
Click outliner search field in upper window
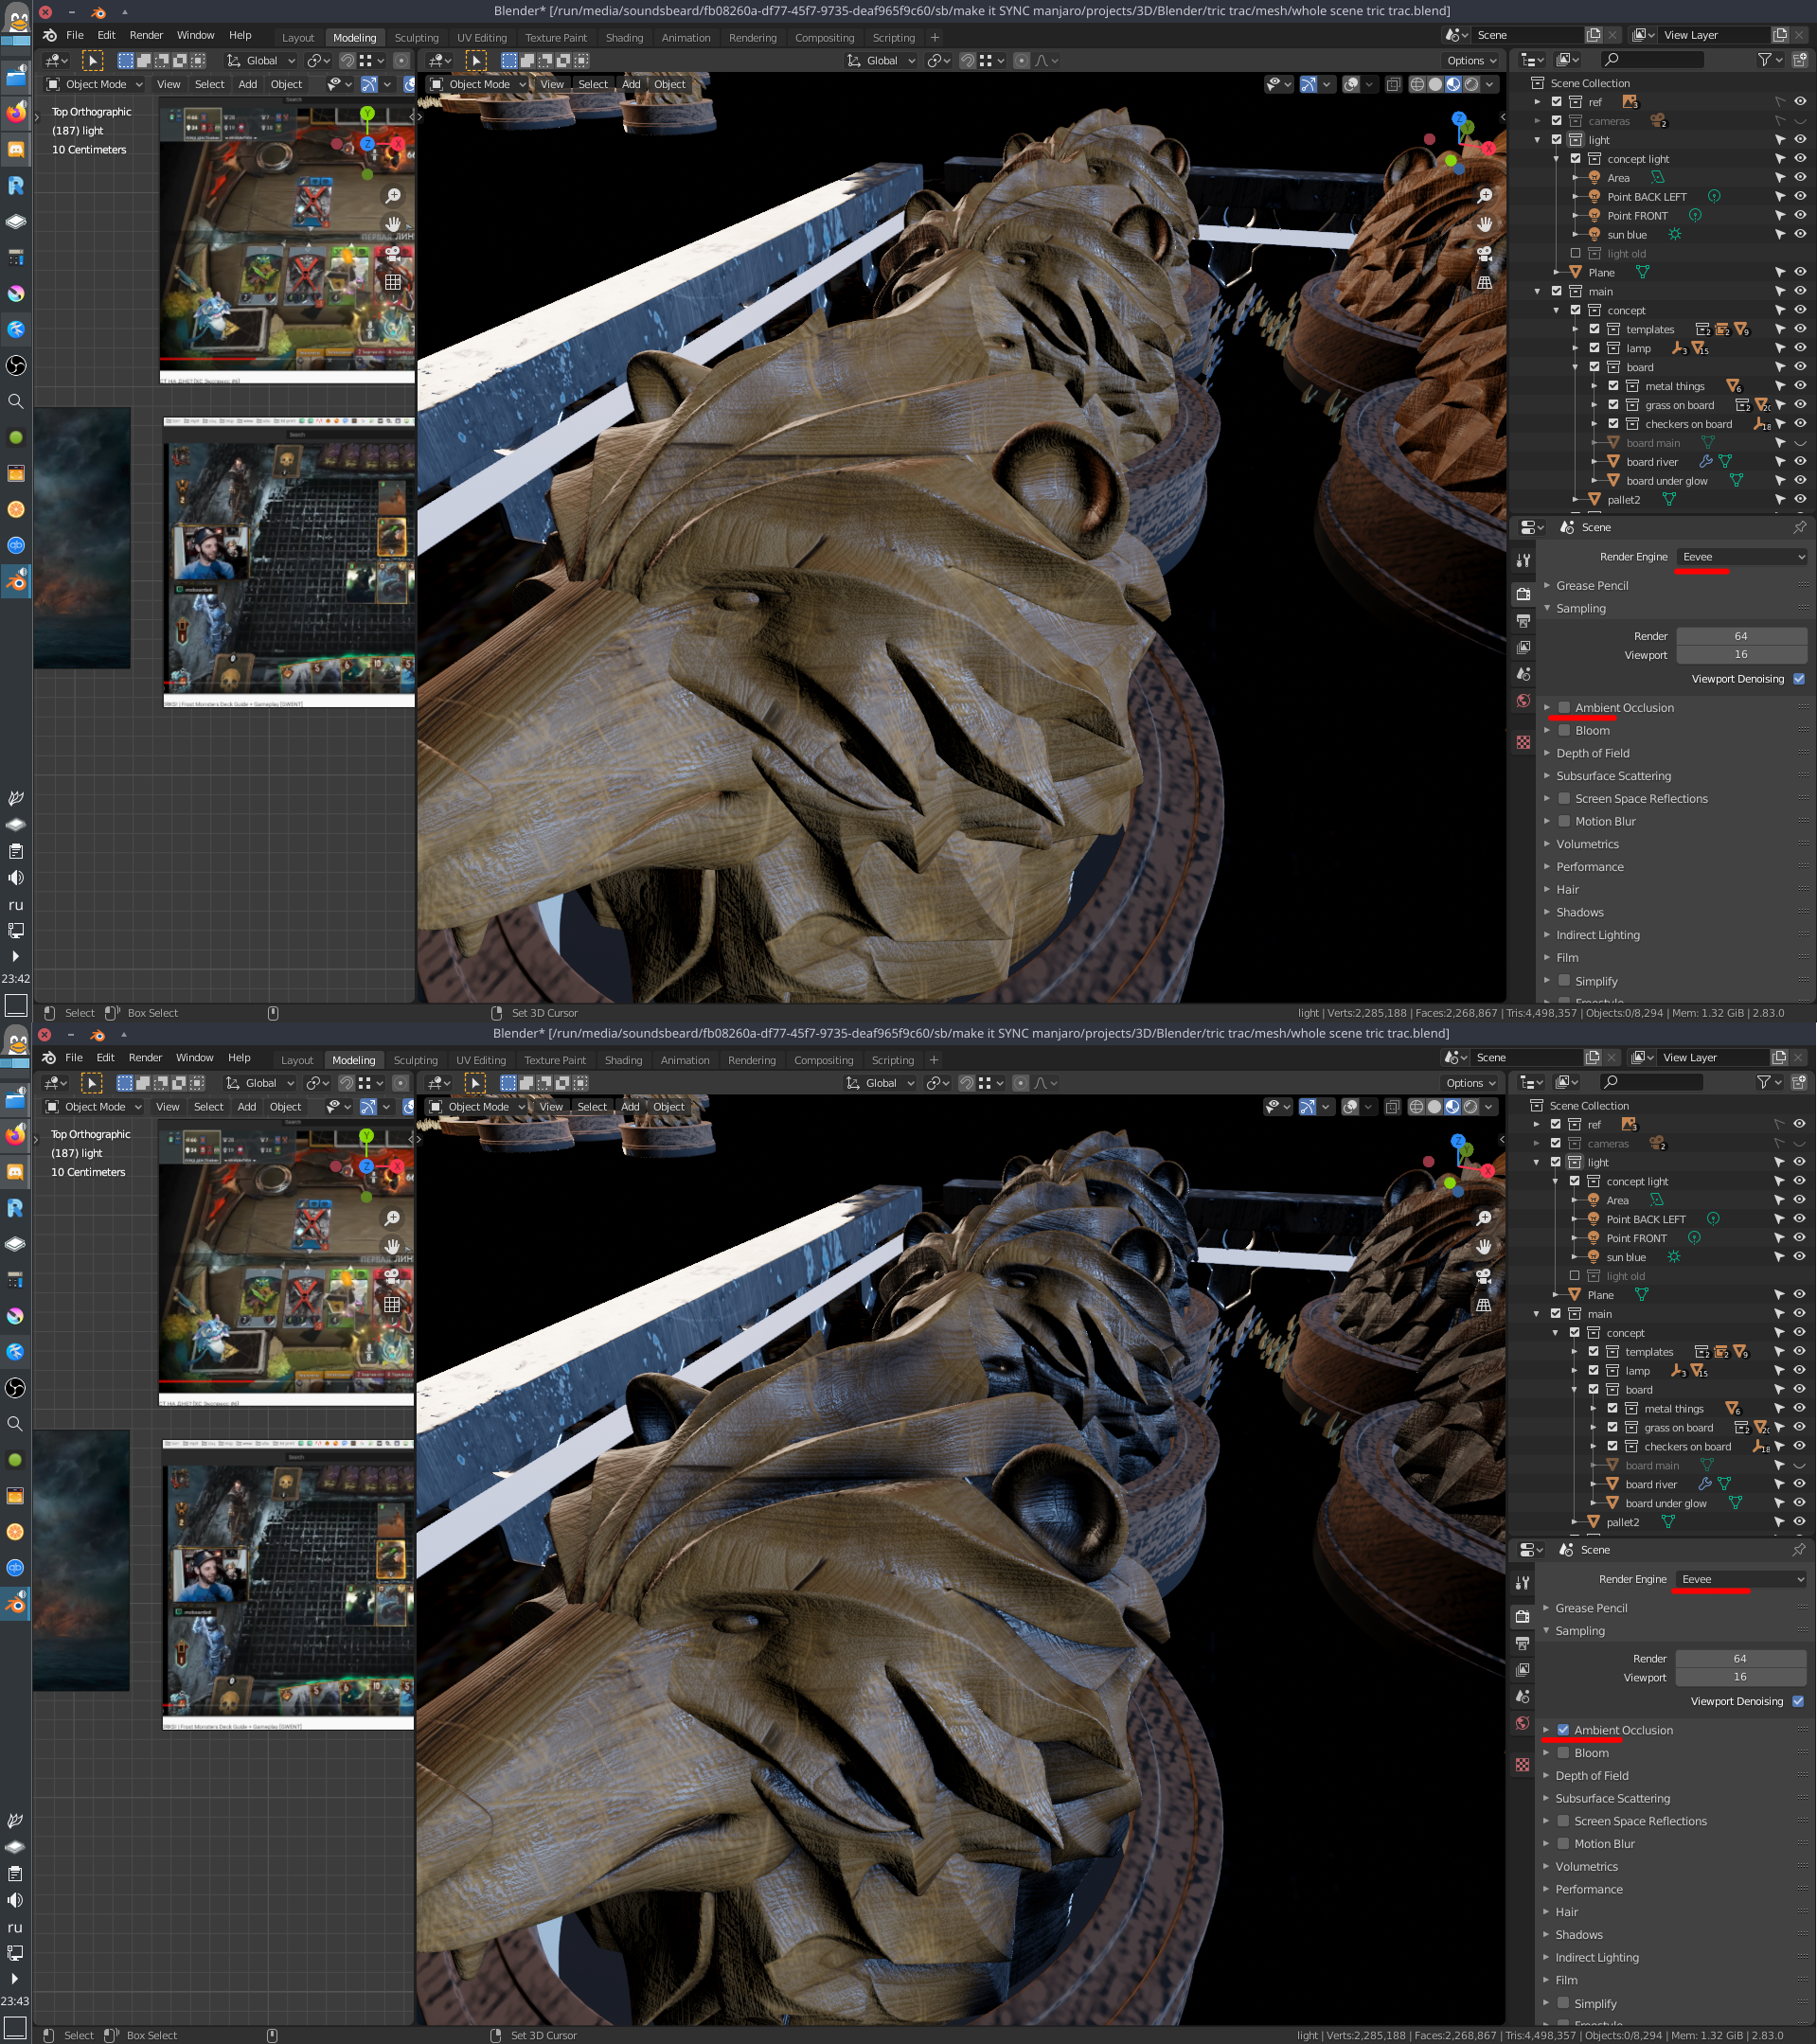pyautogui.click(x=1652, y=60)
